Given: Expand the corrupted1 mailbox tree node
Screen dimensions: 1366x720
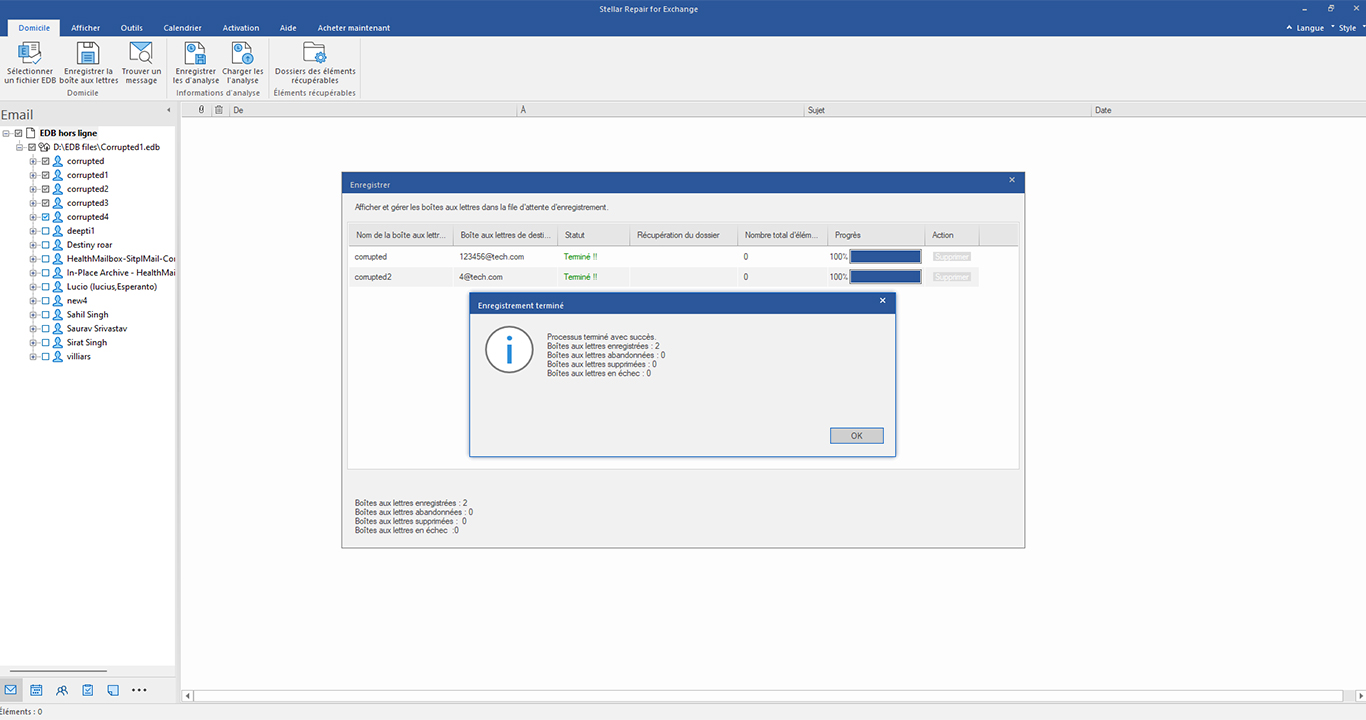Looking at the screenshot, I should click(33, 175).
